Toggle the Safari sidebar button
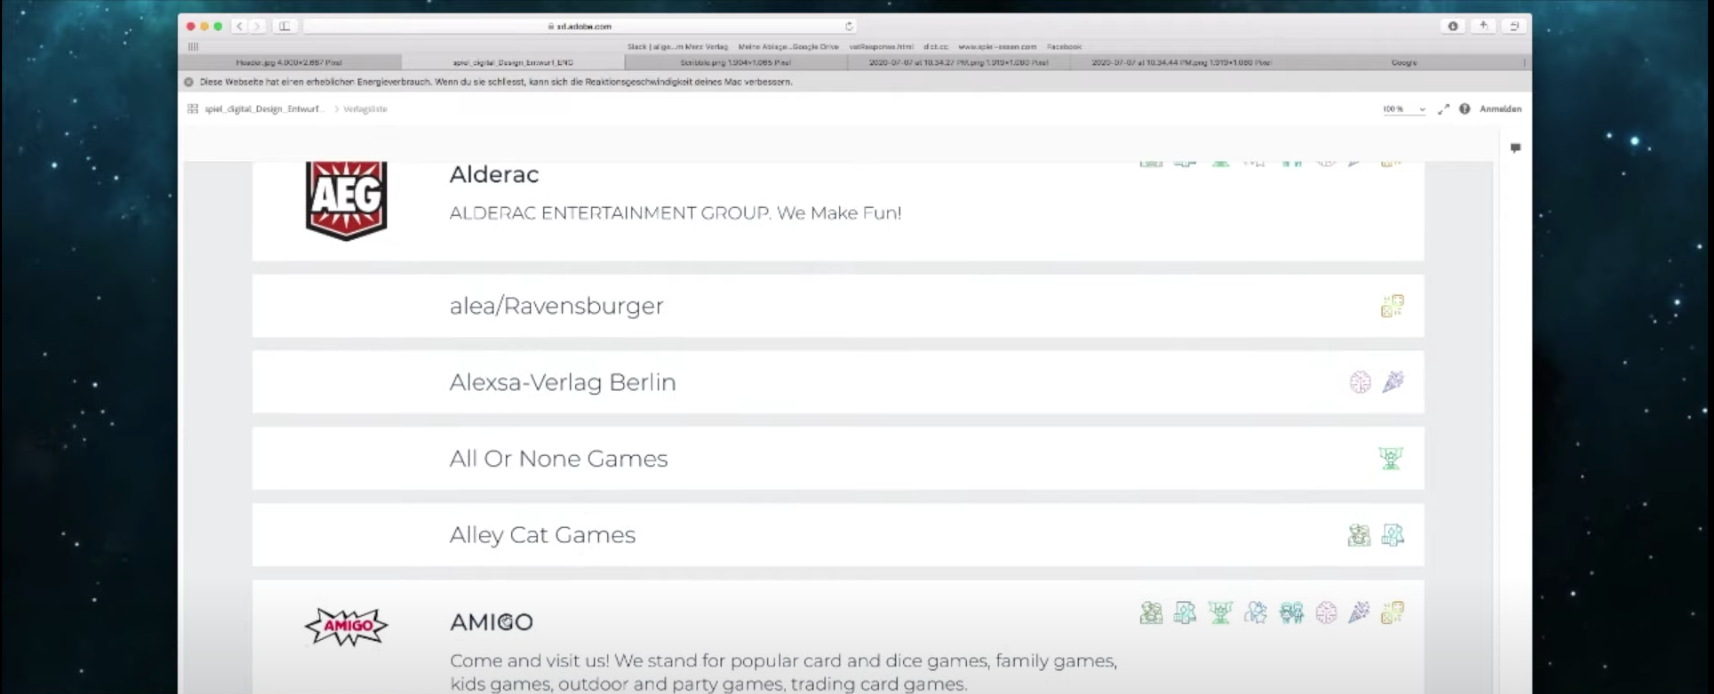The image size is (1714, 694). tap(285, 26)
